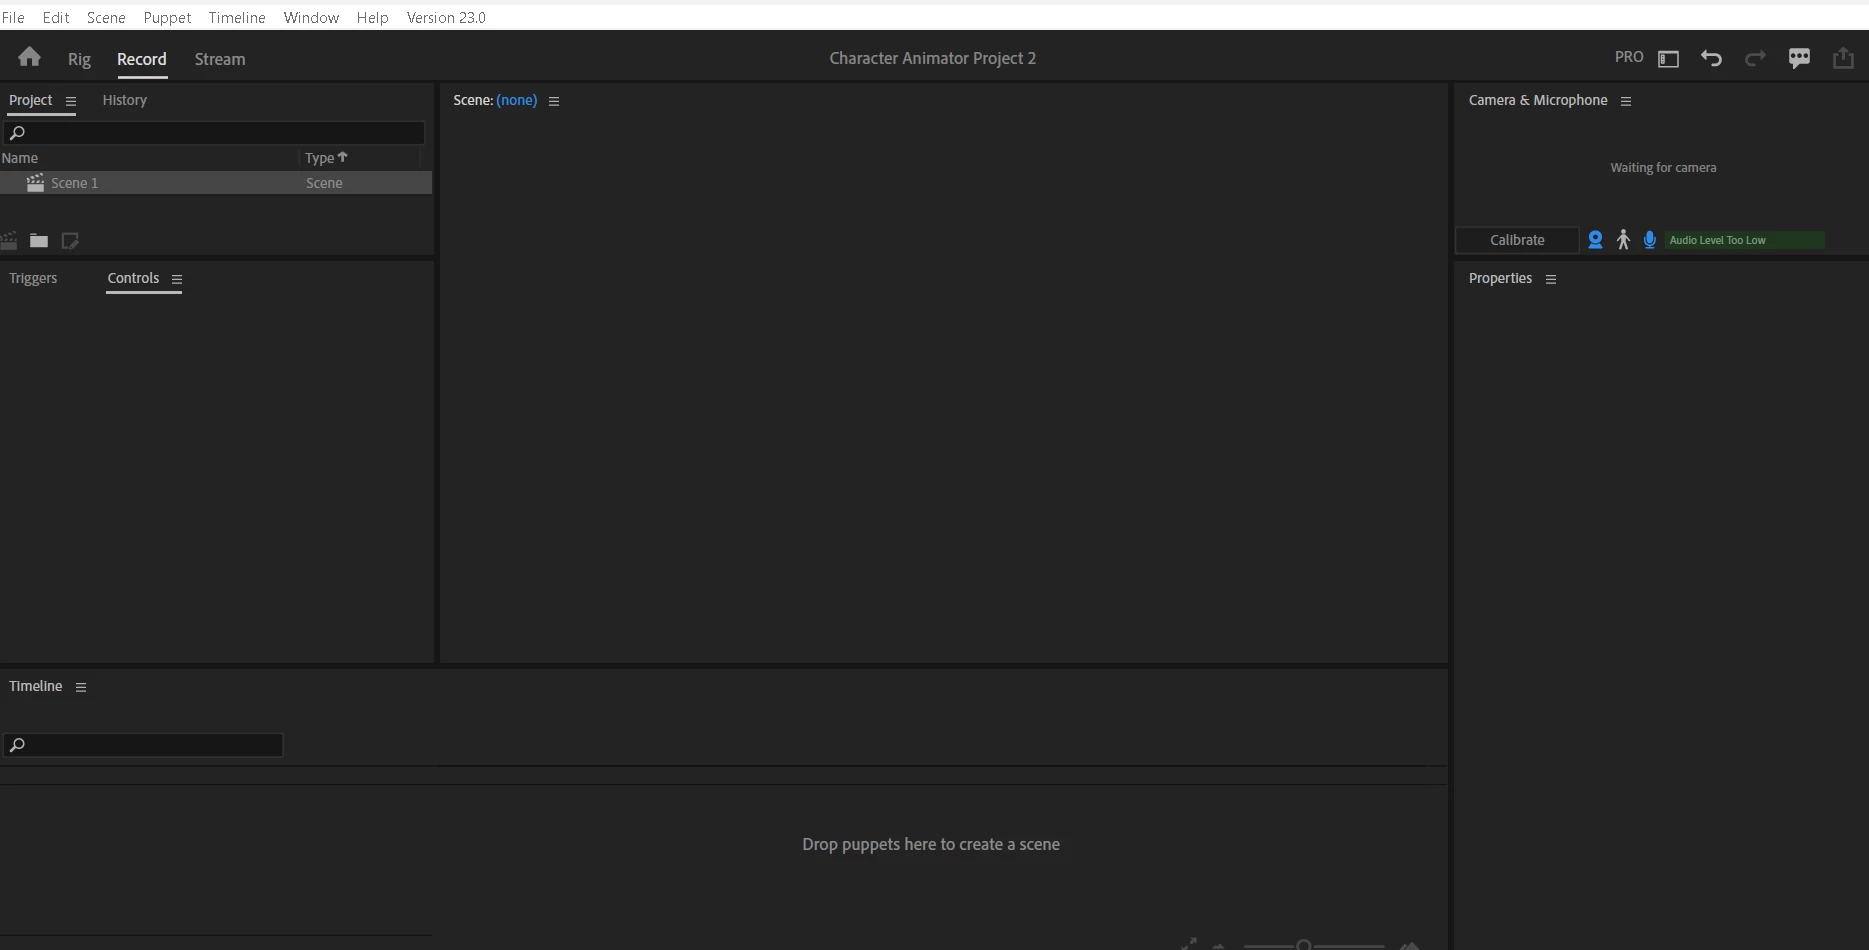Click the edit original pencil icon
The height and width of the screenshot is (950, 1869).
(x=70, y=240)
